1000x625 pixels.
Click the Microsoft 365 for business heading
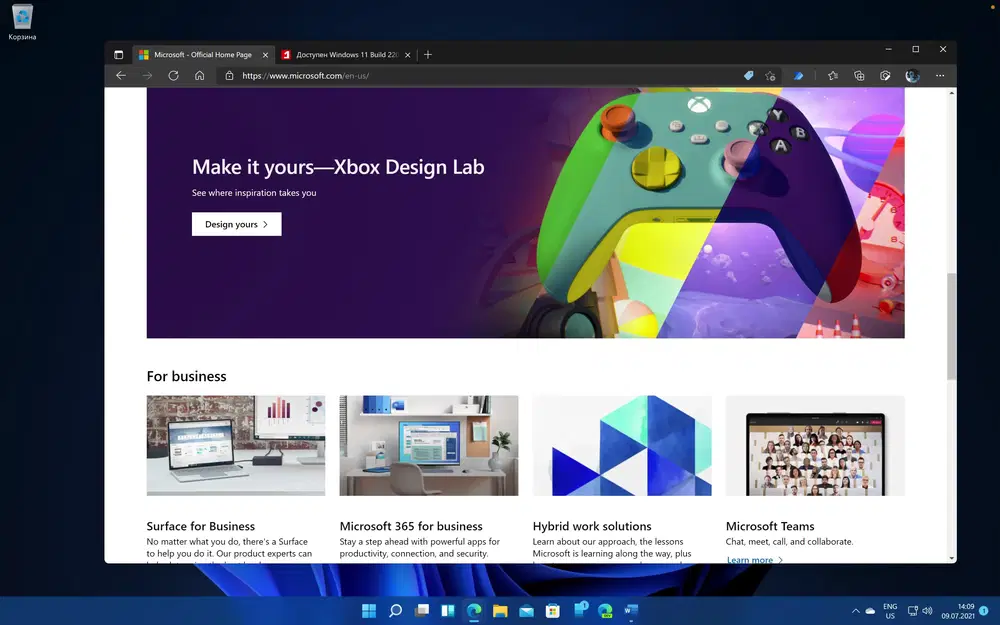click(x=411, y=526)
